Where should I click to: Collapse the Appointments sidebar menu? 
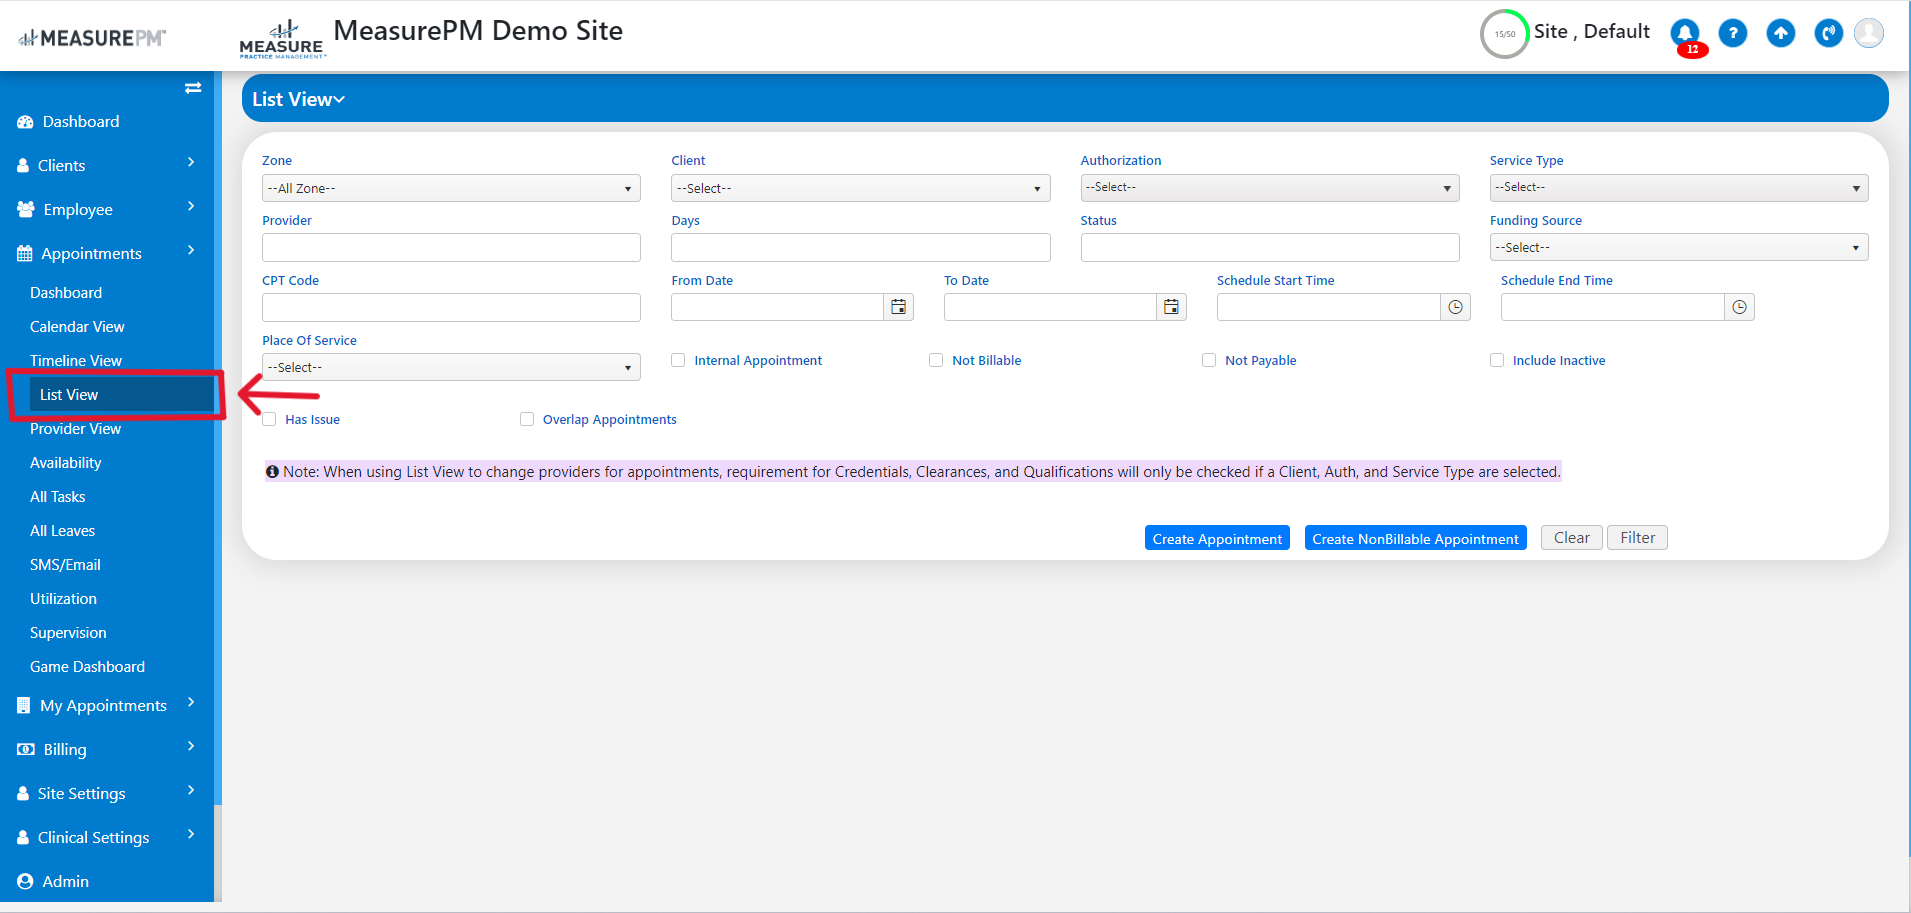(107, 253)
